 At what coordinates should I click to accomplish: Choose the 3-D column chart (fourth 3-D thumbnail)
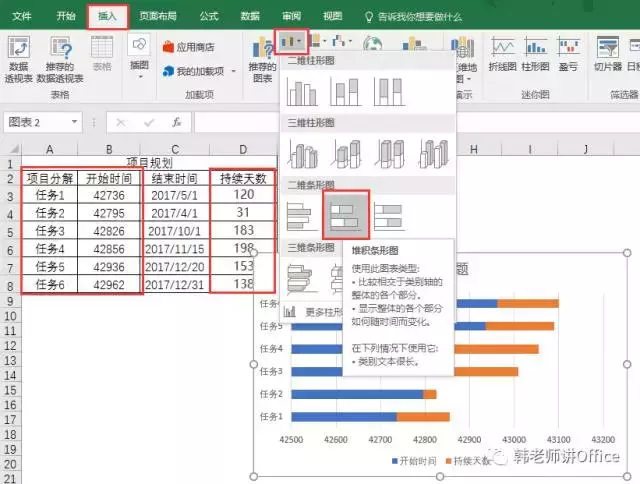[433, 154]
